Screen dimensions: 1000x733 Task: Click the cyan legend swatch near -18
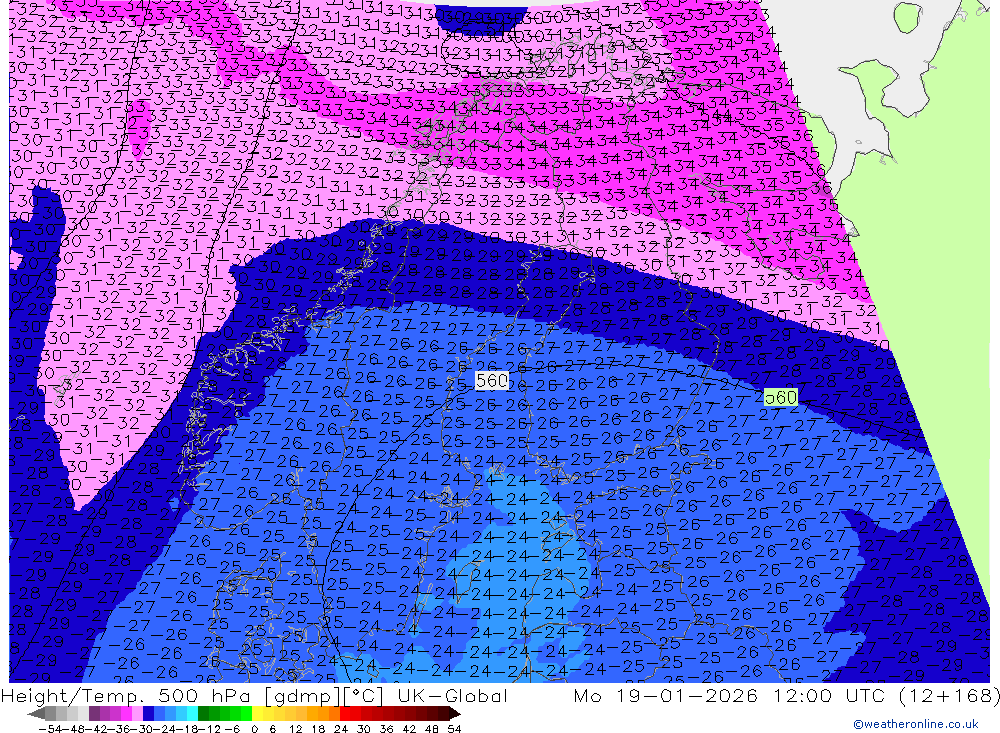click(x=191, y=714)
